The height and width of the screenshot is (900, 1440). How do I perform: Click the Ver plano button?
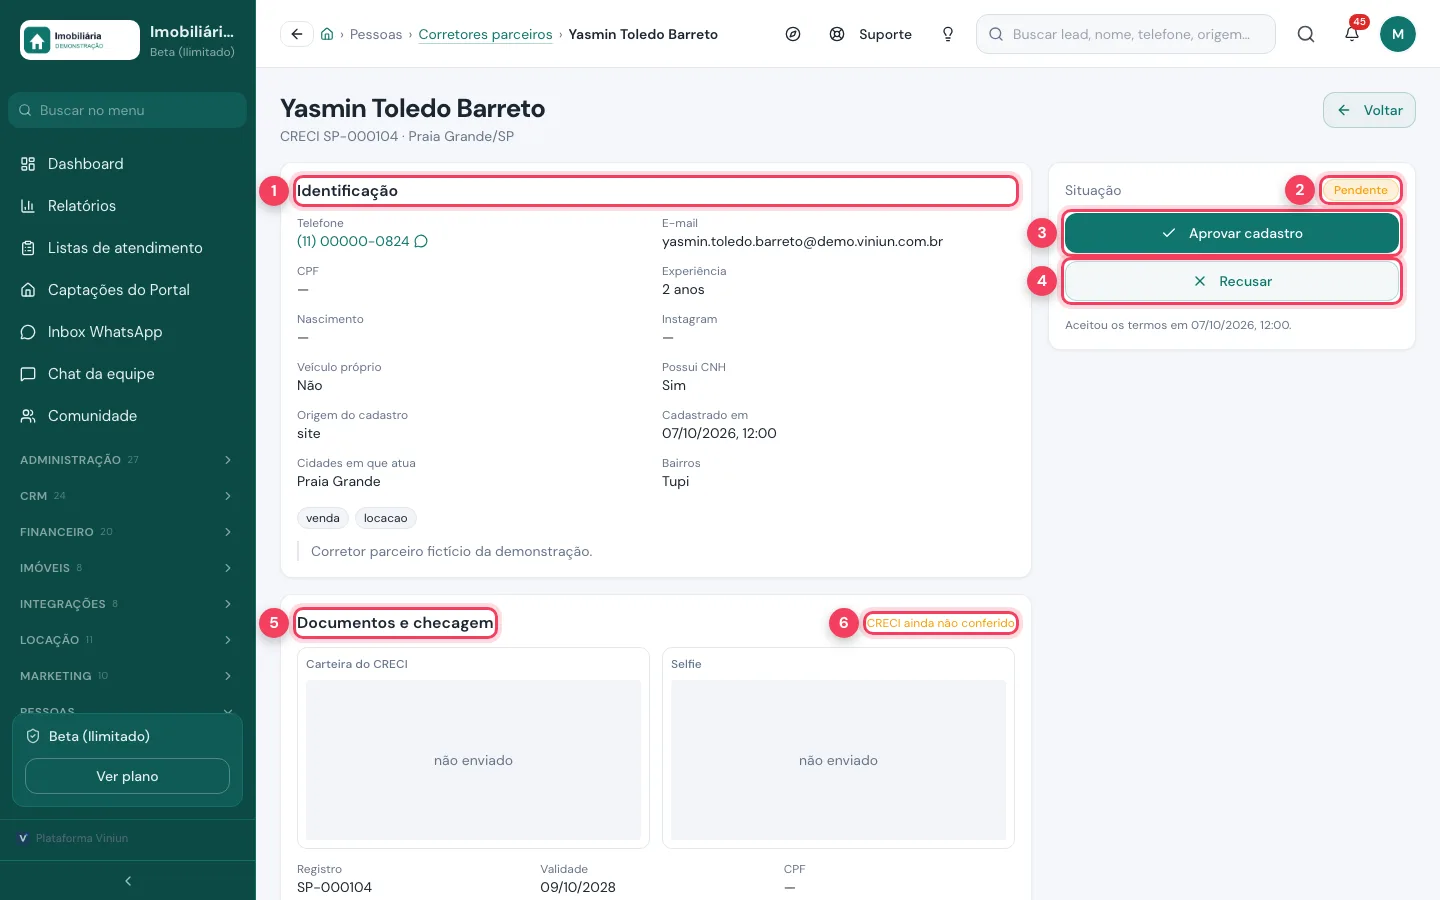[127, 776]
